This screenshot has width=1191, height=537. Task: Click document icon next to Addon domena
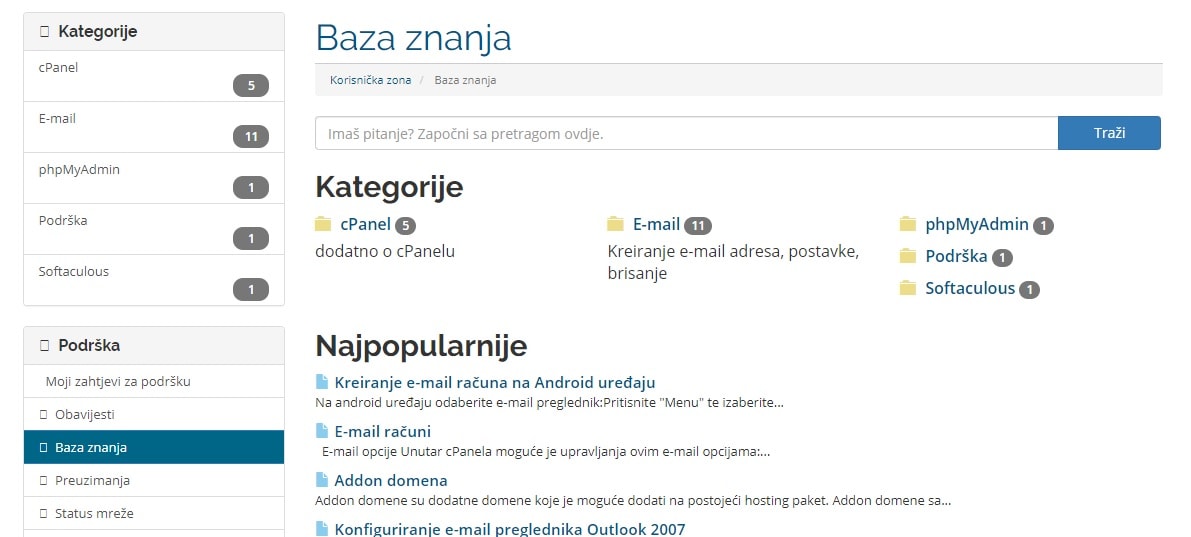(322, 480)
